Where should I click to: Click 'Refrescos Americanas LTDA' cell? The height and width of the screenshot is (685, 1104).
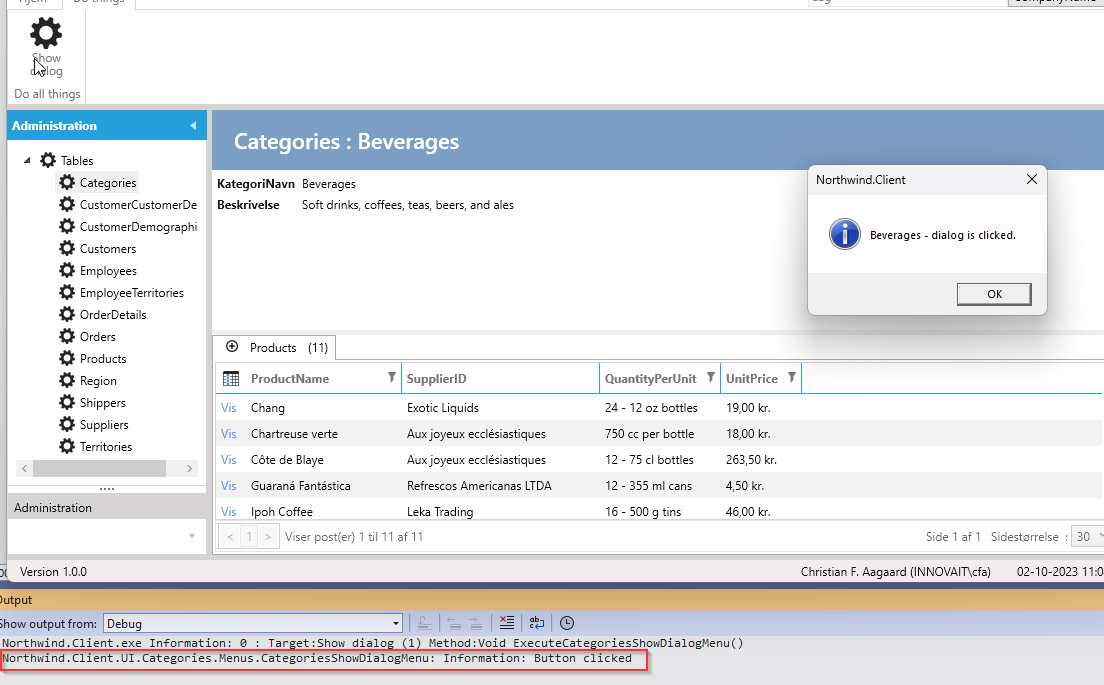point(479,486)
